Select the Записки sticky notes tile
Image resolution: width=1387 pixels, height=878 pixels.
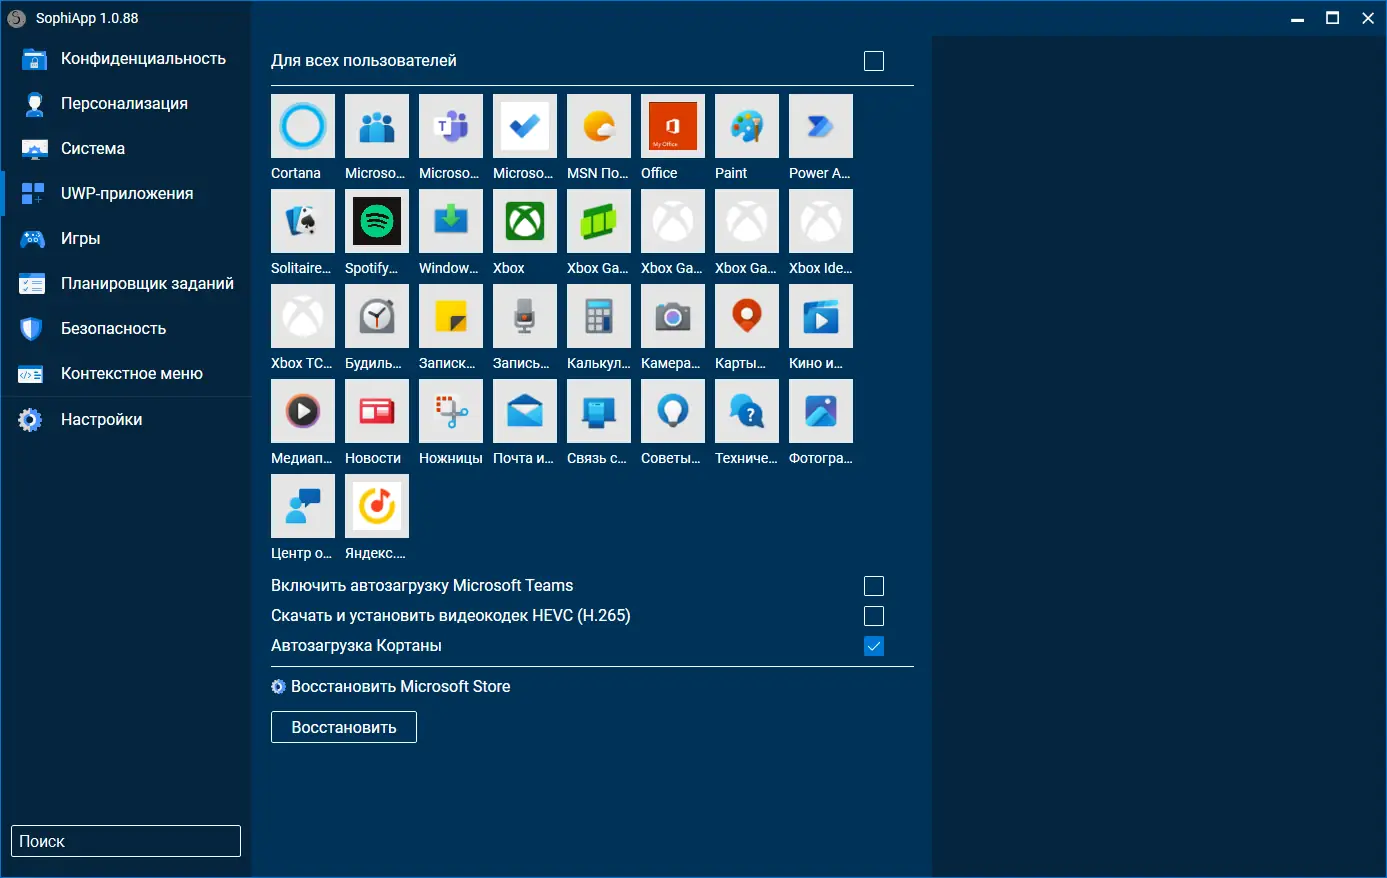click(451, 316)
